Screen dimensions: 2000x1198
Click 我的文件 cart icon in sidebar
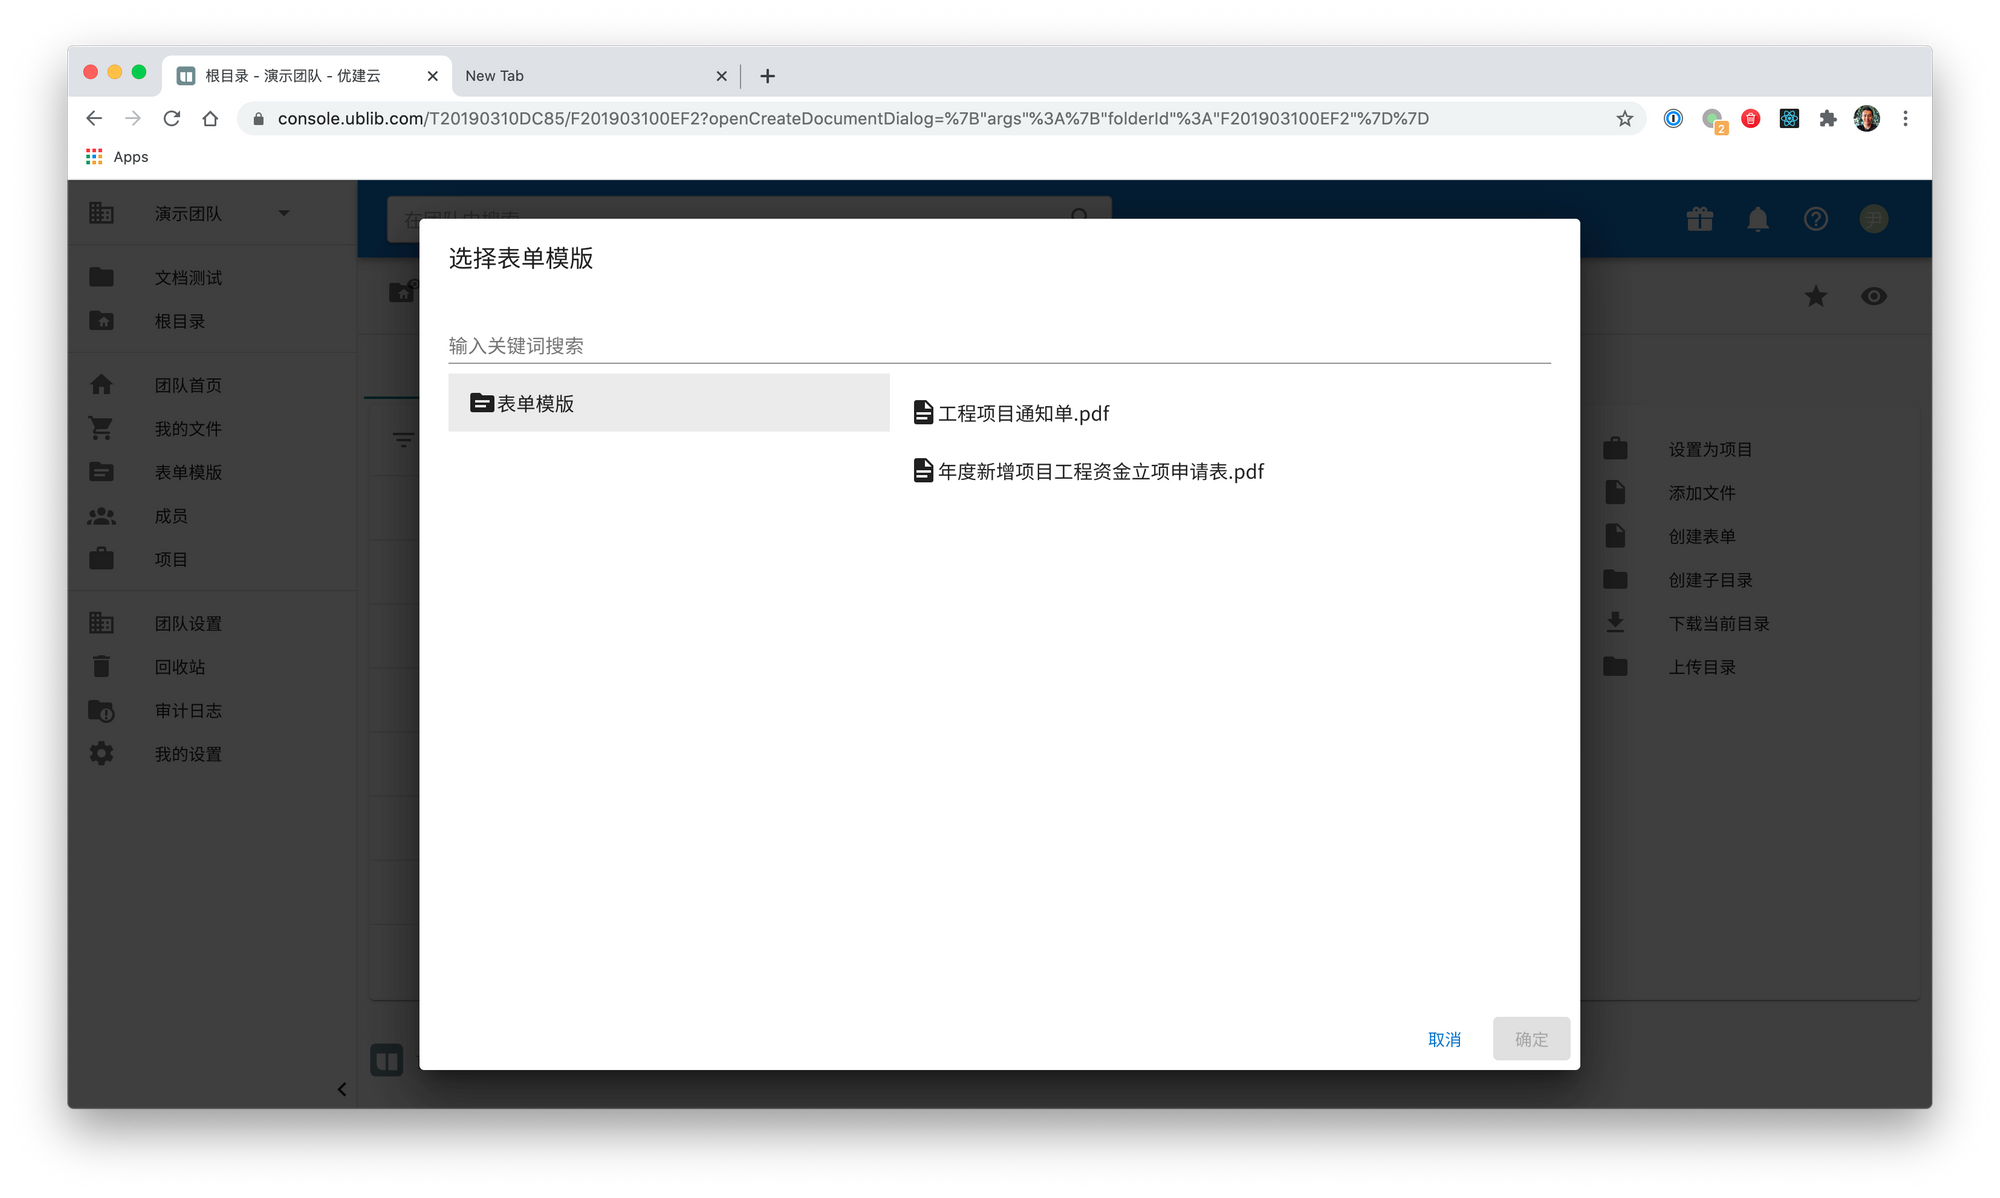click(x=101, y=428)
